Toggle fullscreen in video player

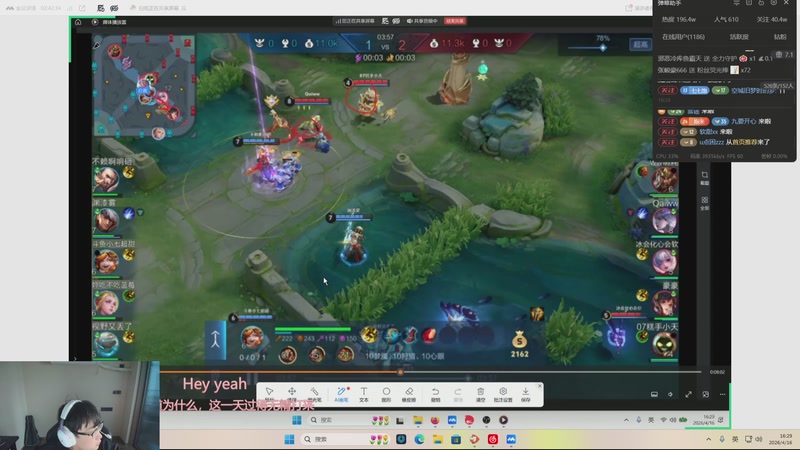pos(688,394)
